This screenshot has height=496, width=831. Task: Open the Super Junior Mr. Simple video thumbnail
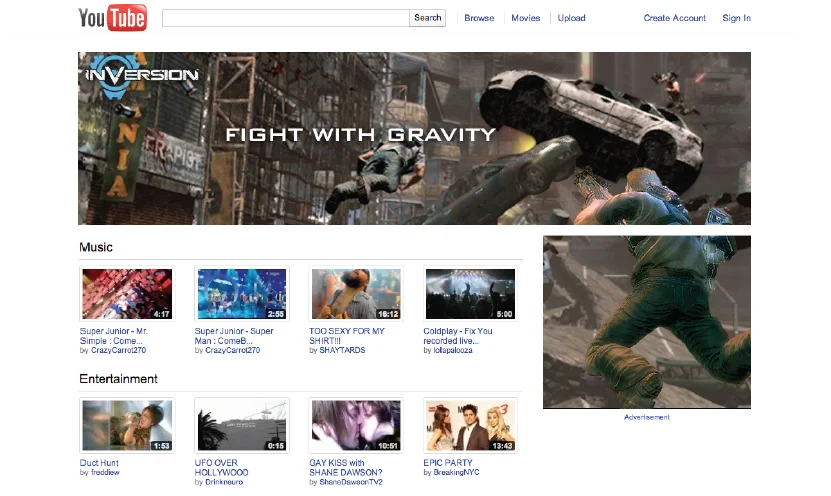tap(127, 294)
